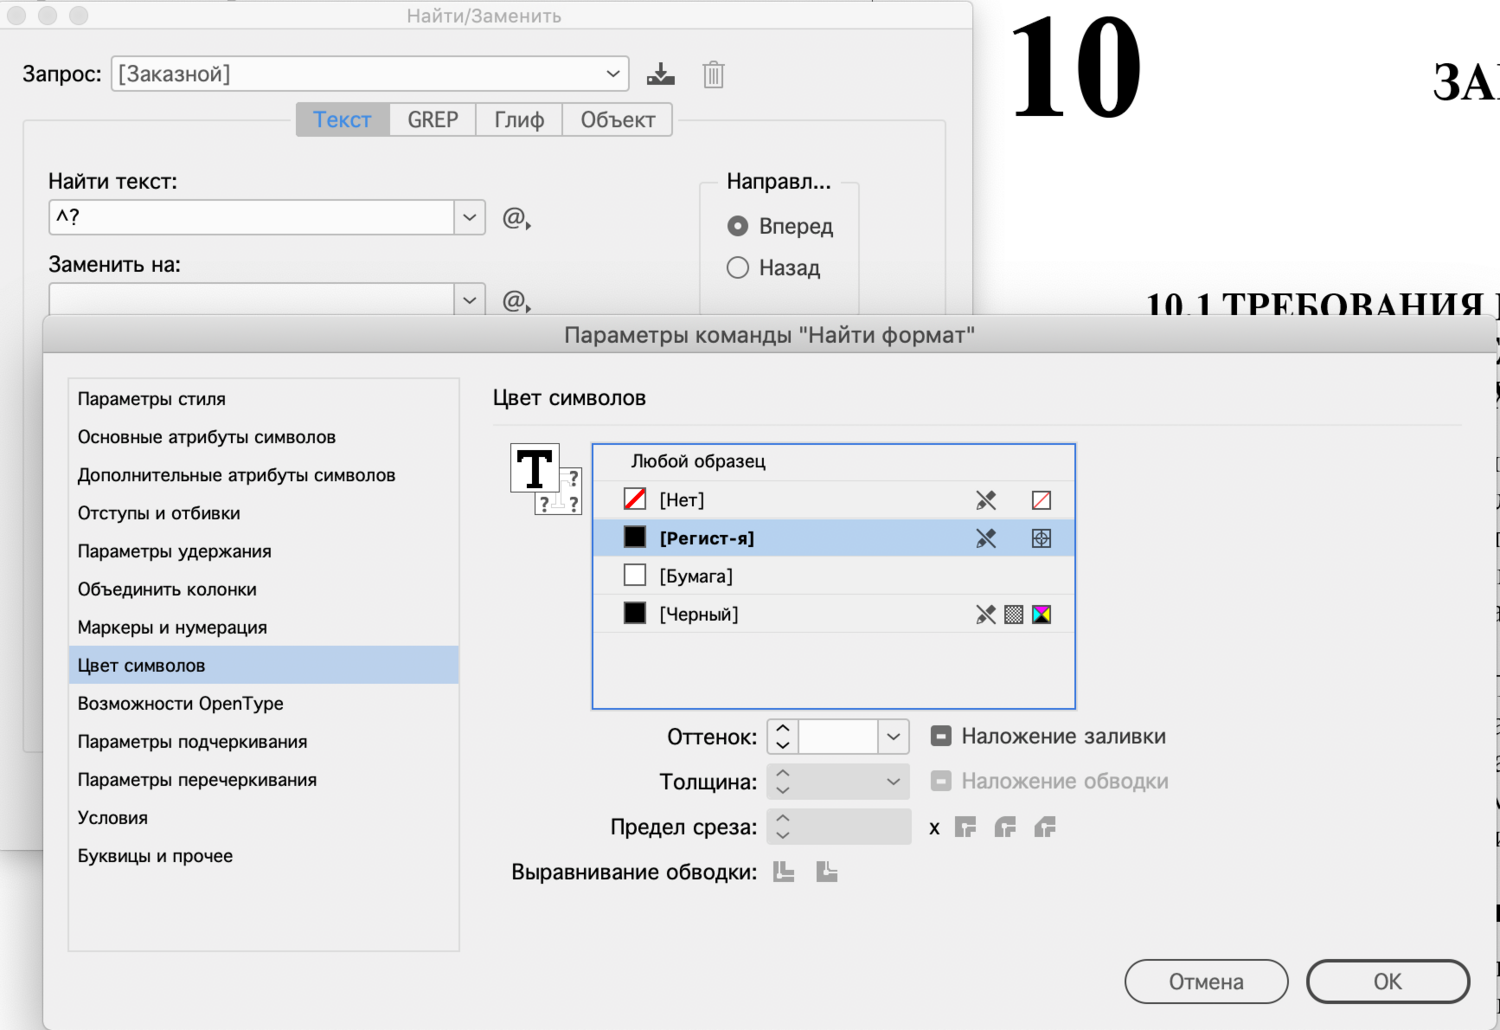Screen dimensions: 1500x1030
Task: Open Объединить колонки category
Action: click(x=264, y=589)
